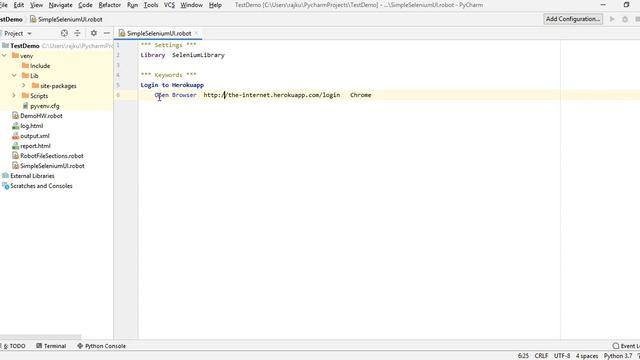This screenshot has width=640, height=360.
Task: Open the TODO tool window
Action: click(15, 346)
